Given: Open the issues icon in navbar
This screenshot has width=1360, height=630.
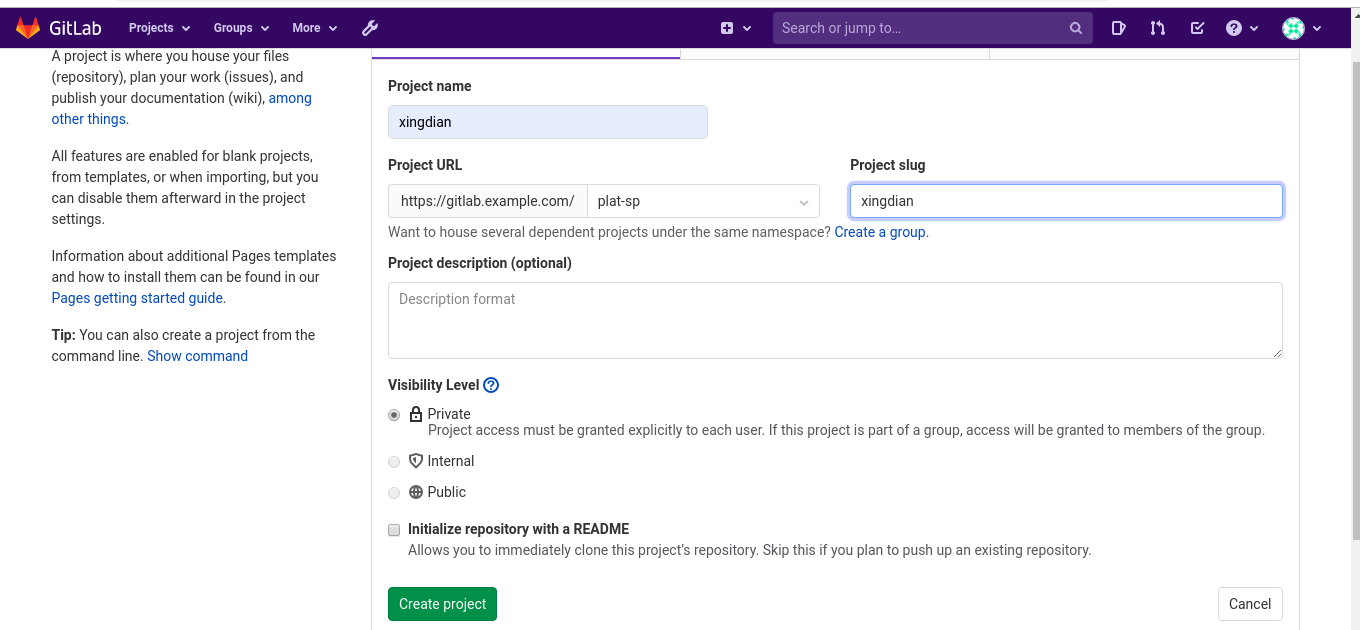Looking at the screenshot, I should 1120,28.
